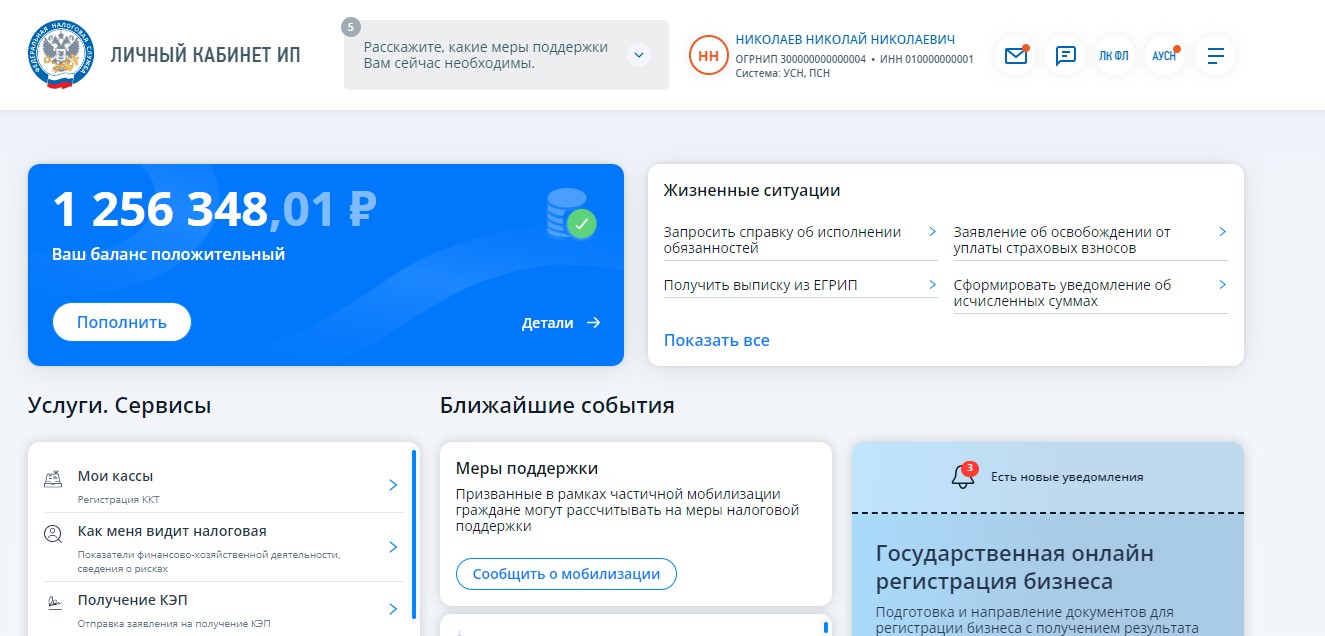
Task: Click НИКОЛАЕВ НИКОЛАЙ НИКОЛАЕВИЧ profile name
Action: point(844,38)
